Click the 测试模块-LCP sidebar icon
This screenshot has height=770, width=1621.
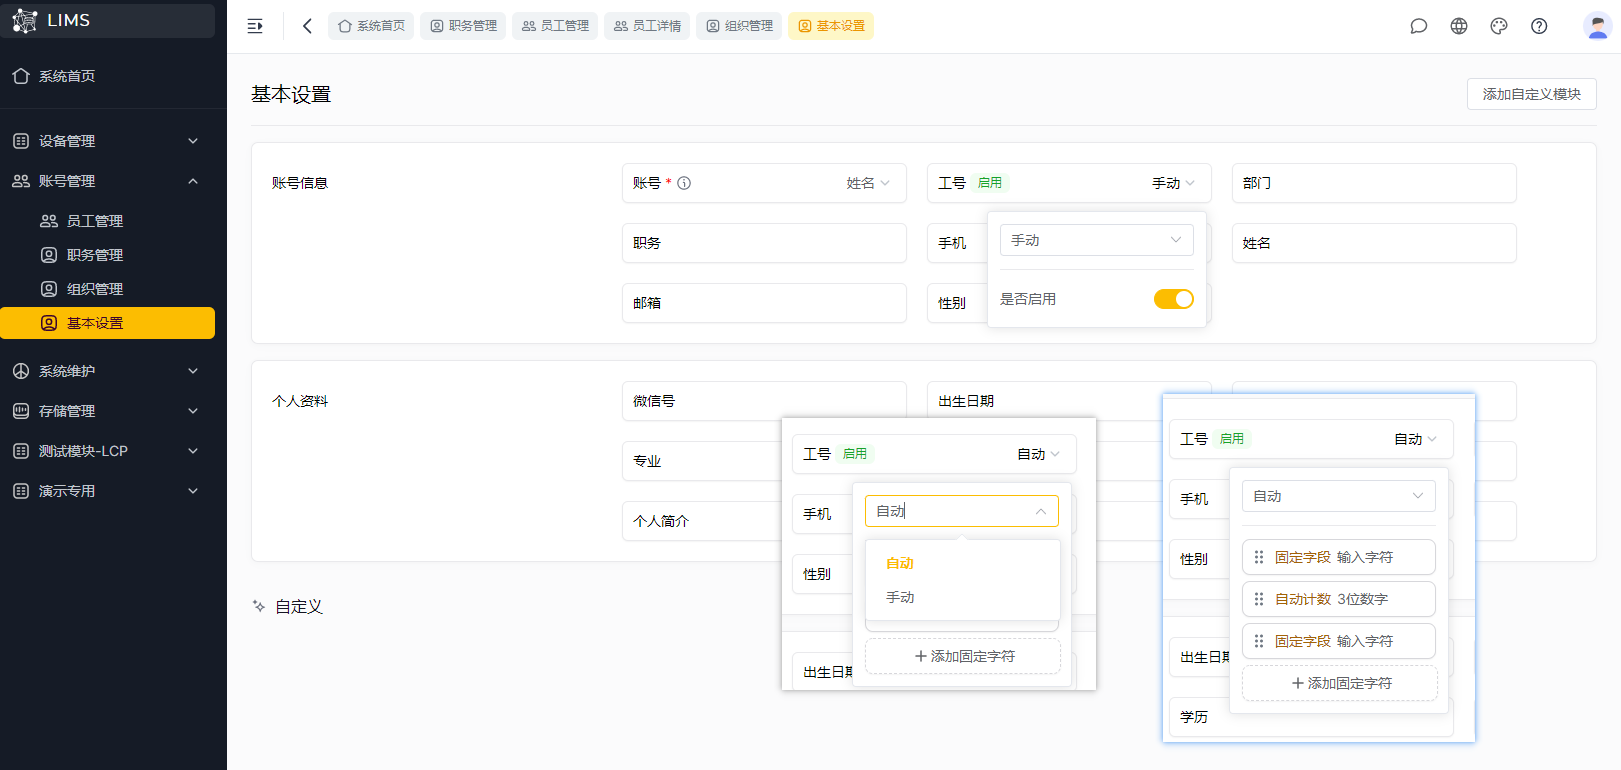[x=21, y=451]
